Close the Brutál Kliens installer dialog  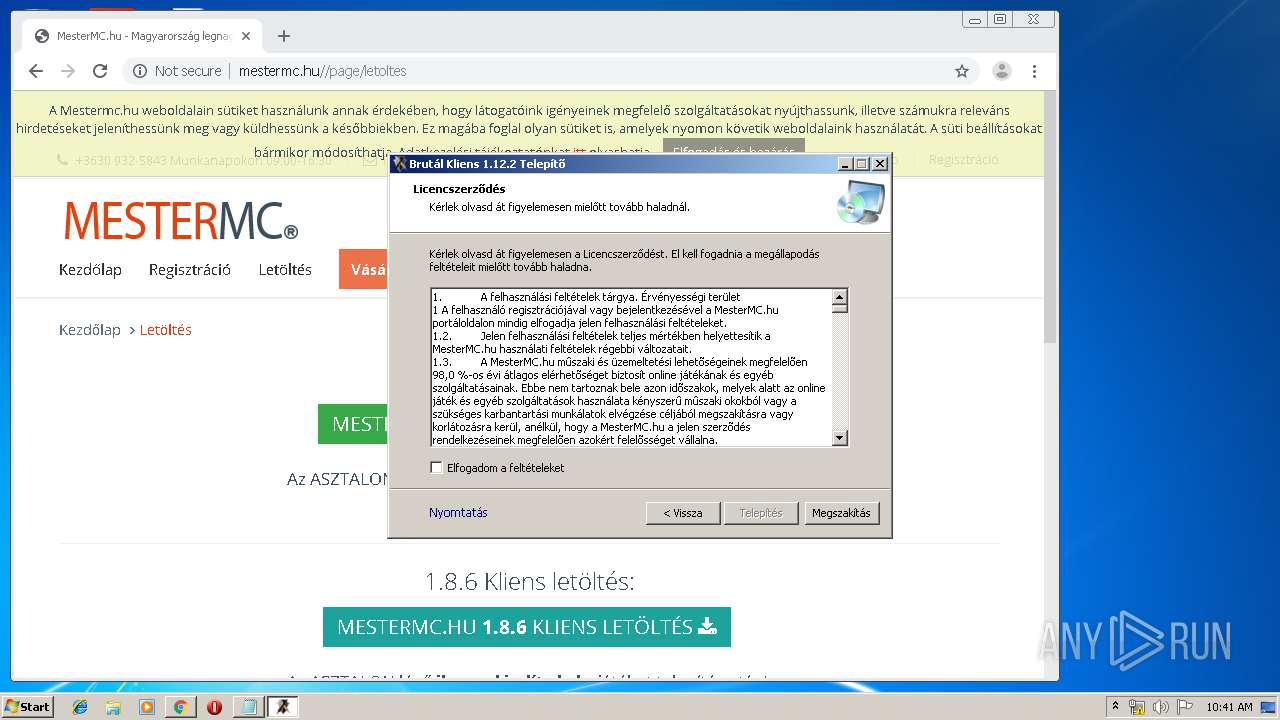click(x=879, y=164)
